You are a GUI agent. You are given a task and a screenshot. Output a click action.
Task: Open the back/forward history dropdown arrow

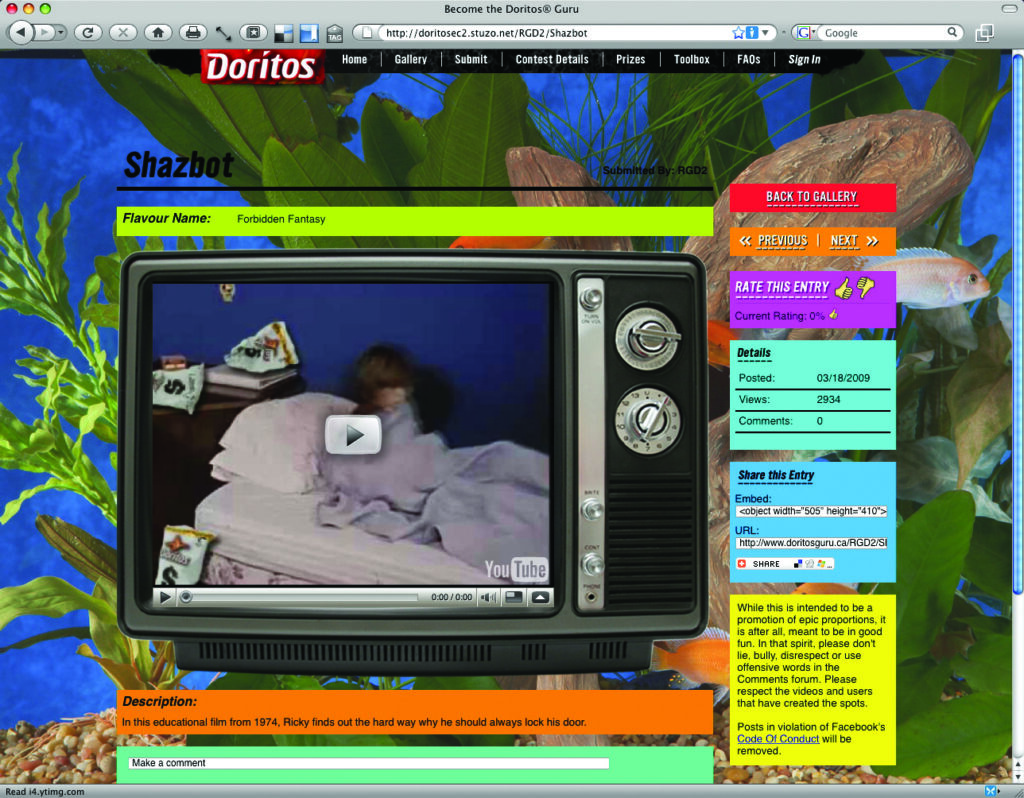tap(61, 32)
